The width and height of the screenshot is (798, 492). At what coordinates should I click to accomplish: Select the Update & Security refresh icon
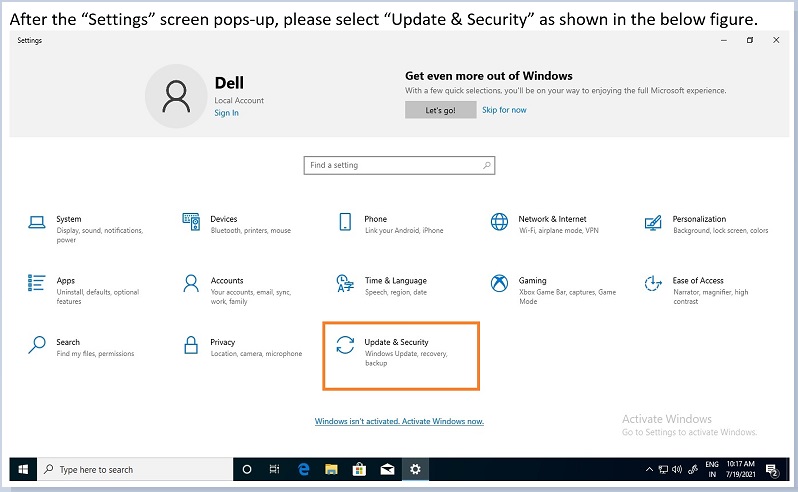pos(345,345)
